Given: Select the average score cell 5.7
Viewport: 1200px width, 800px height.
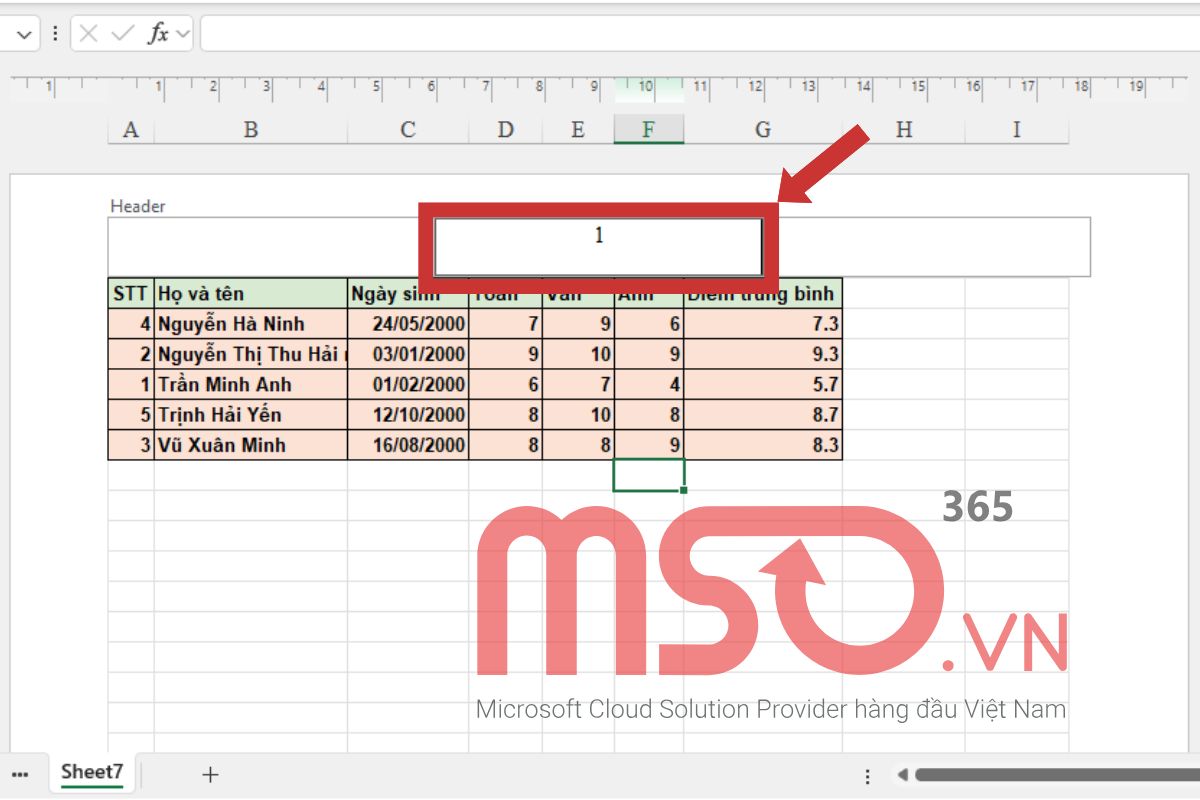Looking at the screenshot, I should click(x=763, y=384).
